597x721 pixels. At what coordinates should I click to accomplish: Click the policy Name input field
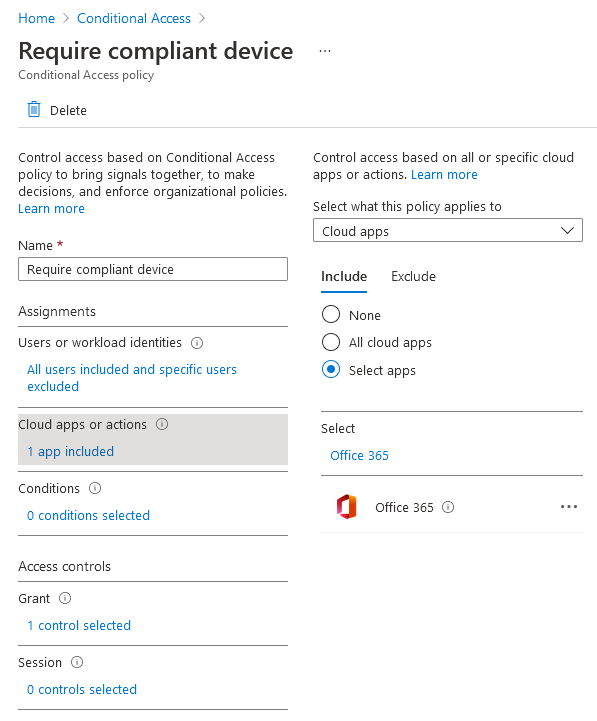pyautogui.click(x=153, y=269)
